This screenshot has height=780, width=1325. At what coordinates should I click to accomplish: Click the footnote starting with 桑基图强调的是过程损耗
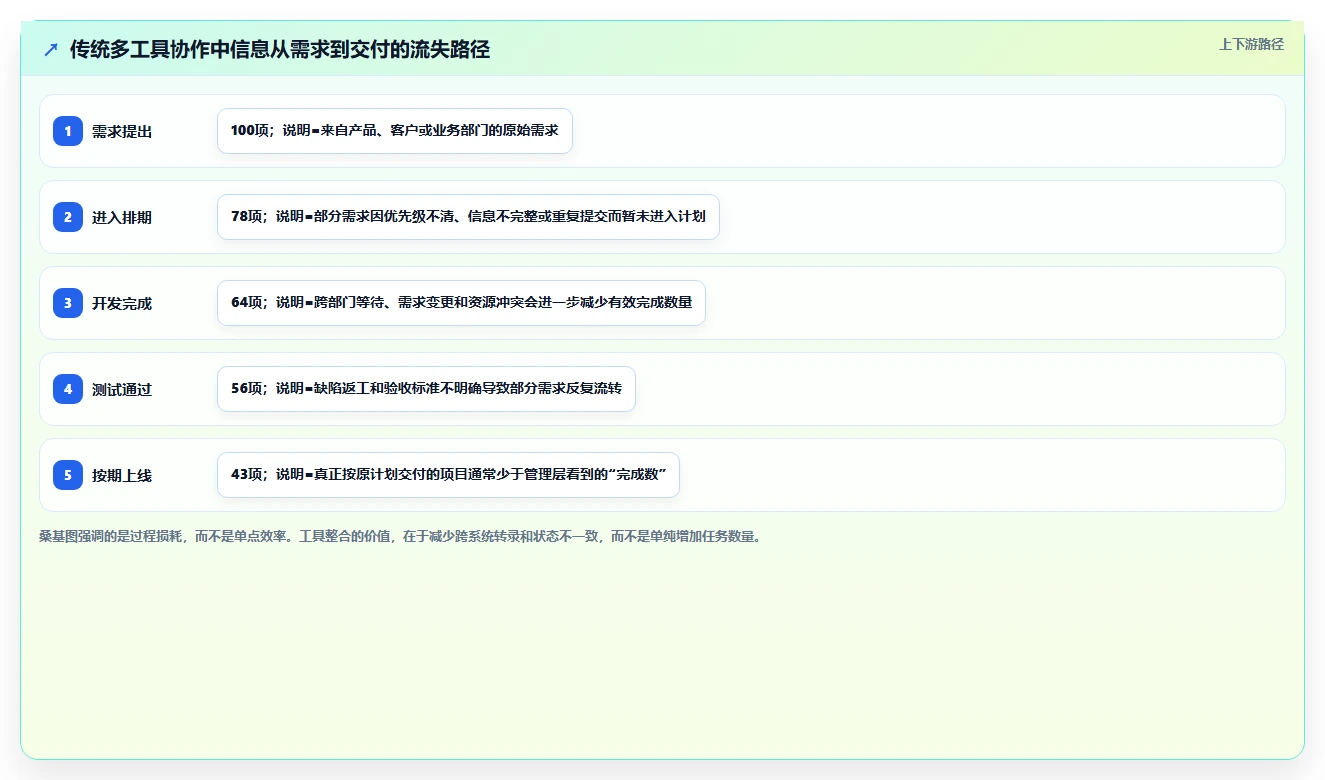click(x=401, y=536)
